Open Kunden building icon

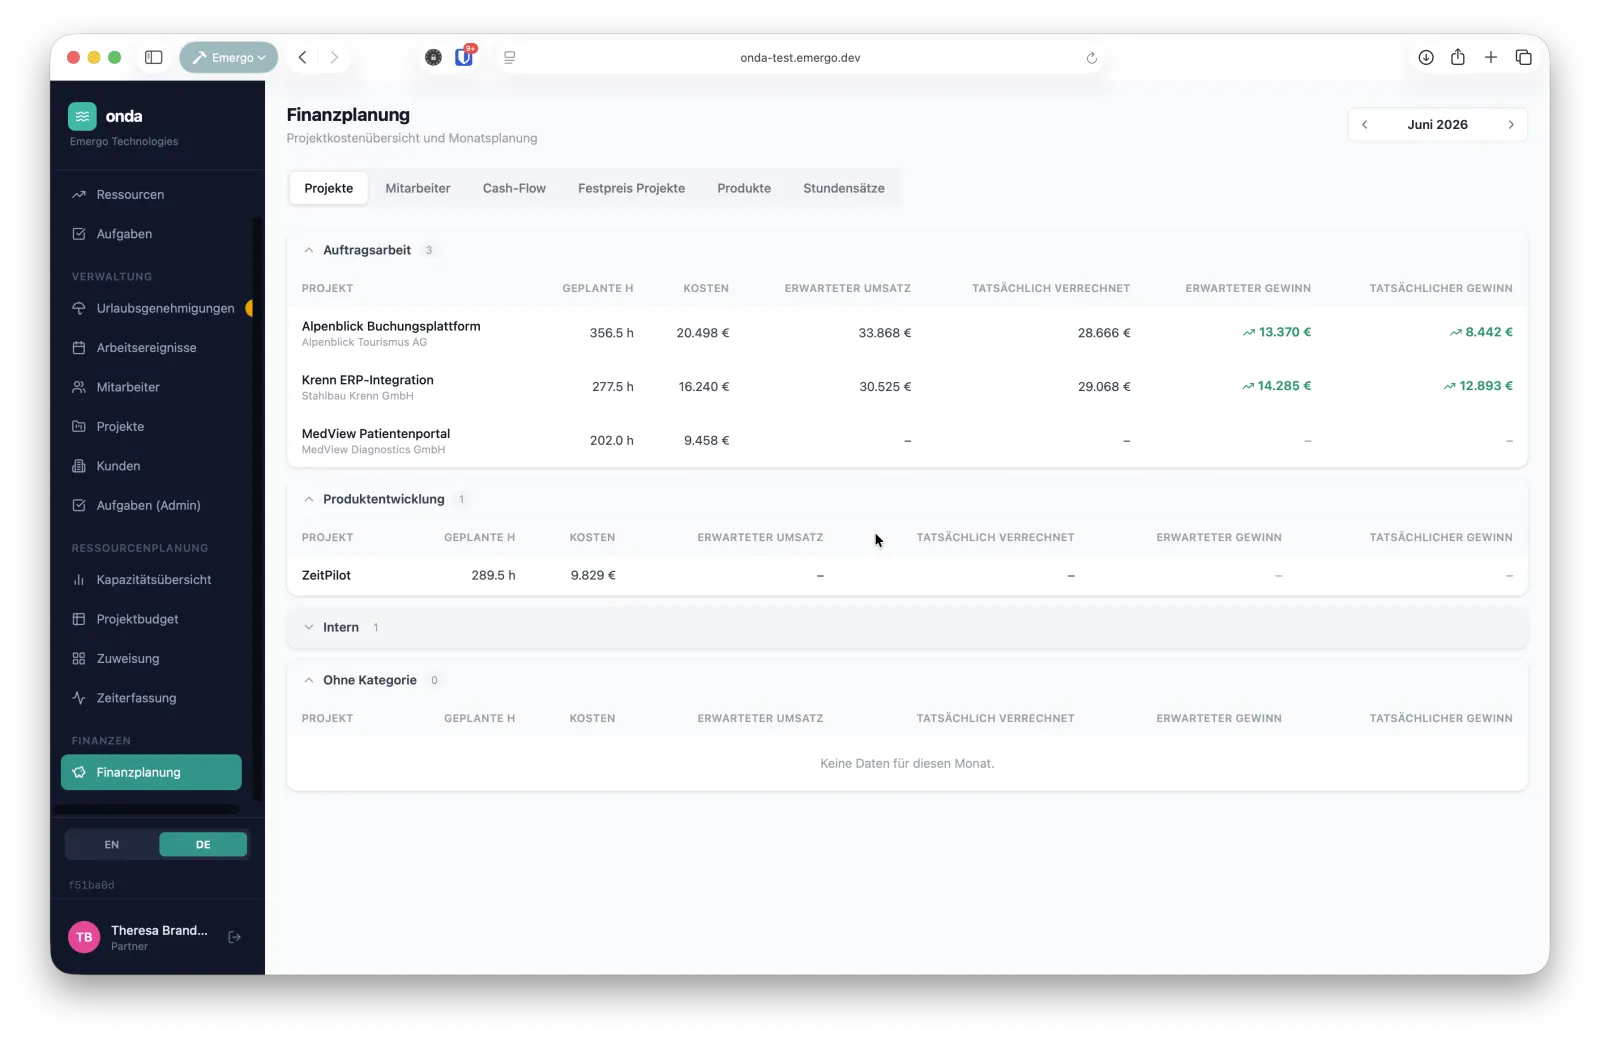click(79, 466)
